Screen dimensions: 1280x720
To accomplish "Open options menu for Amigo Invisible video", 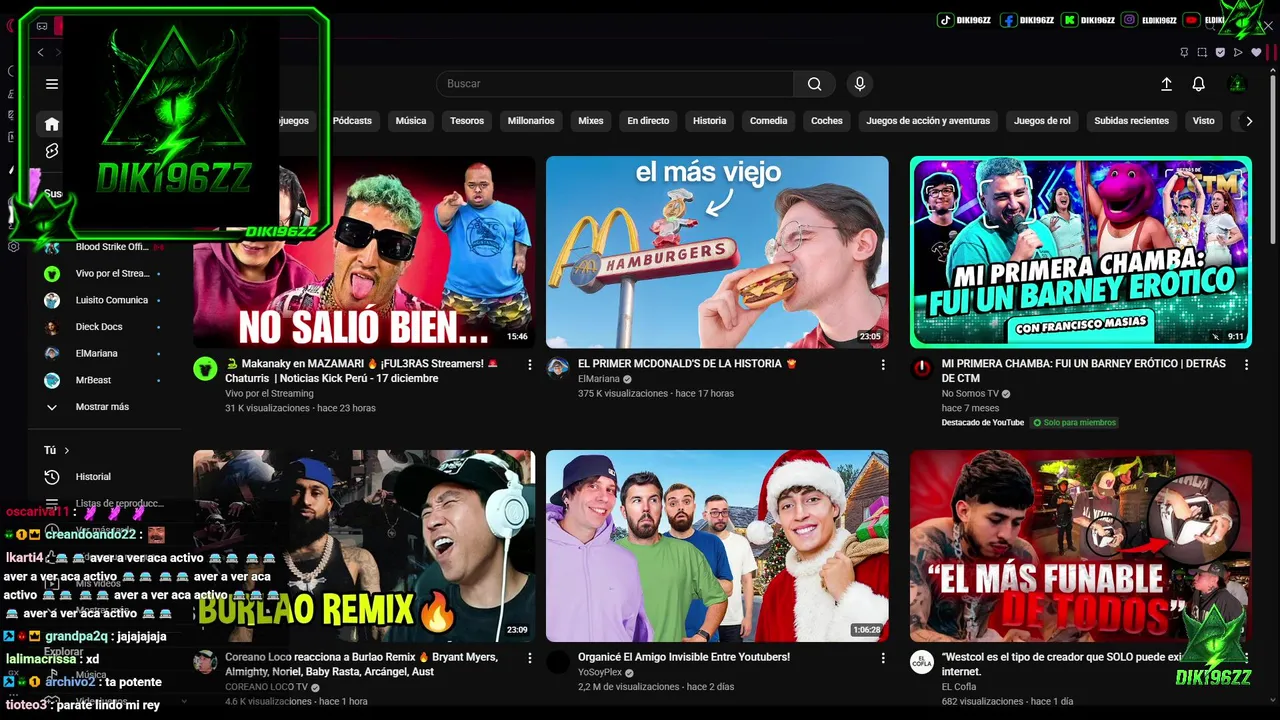I will (x=883, y=659).
